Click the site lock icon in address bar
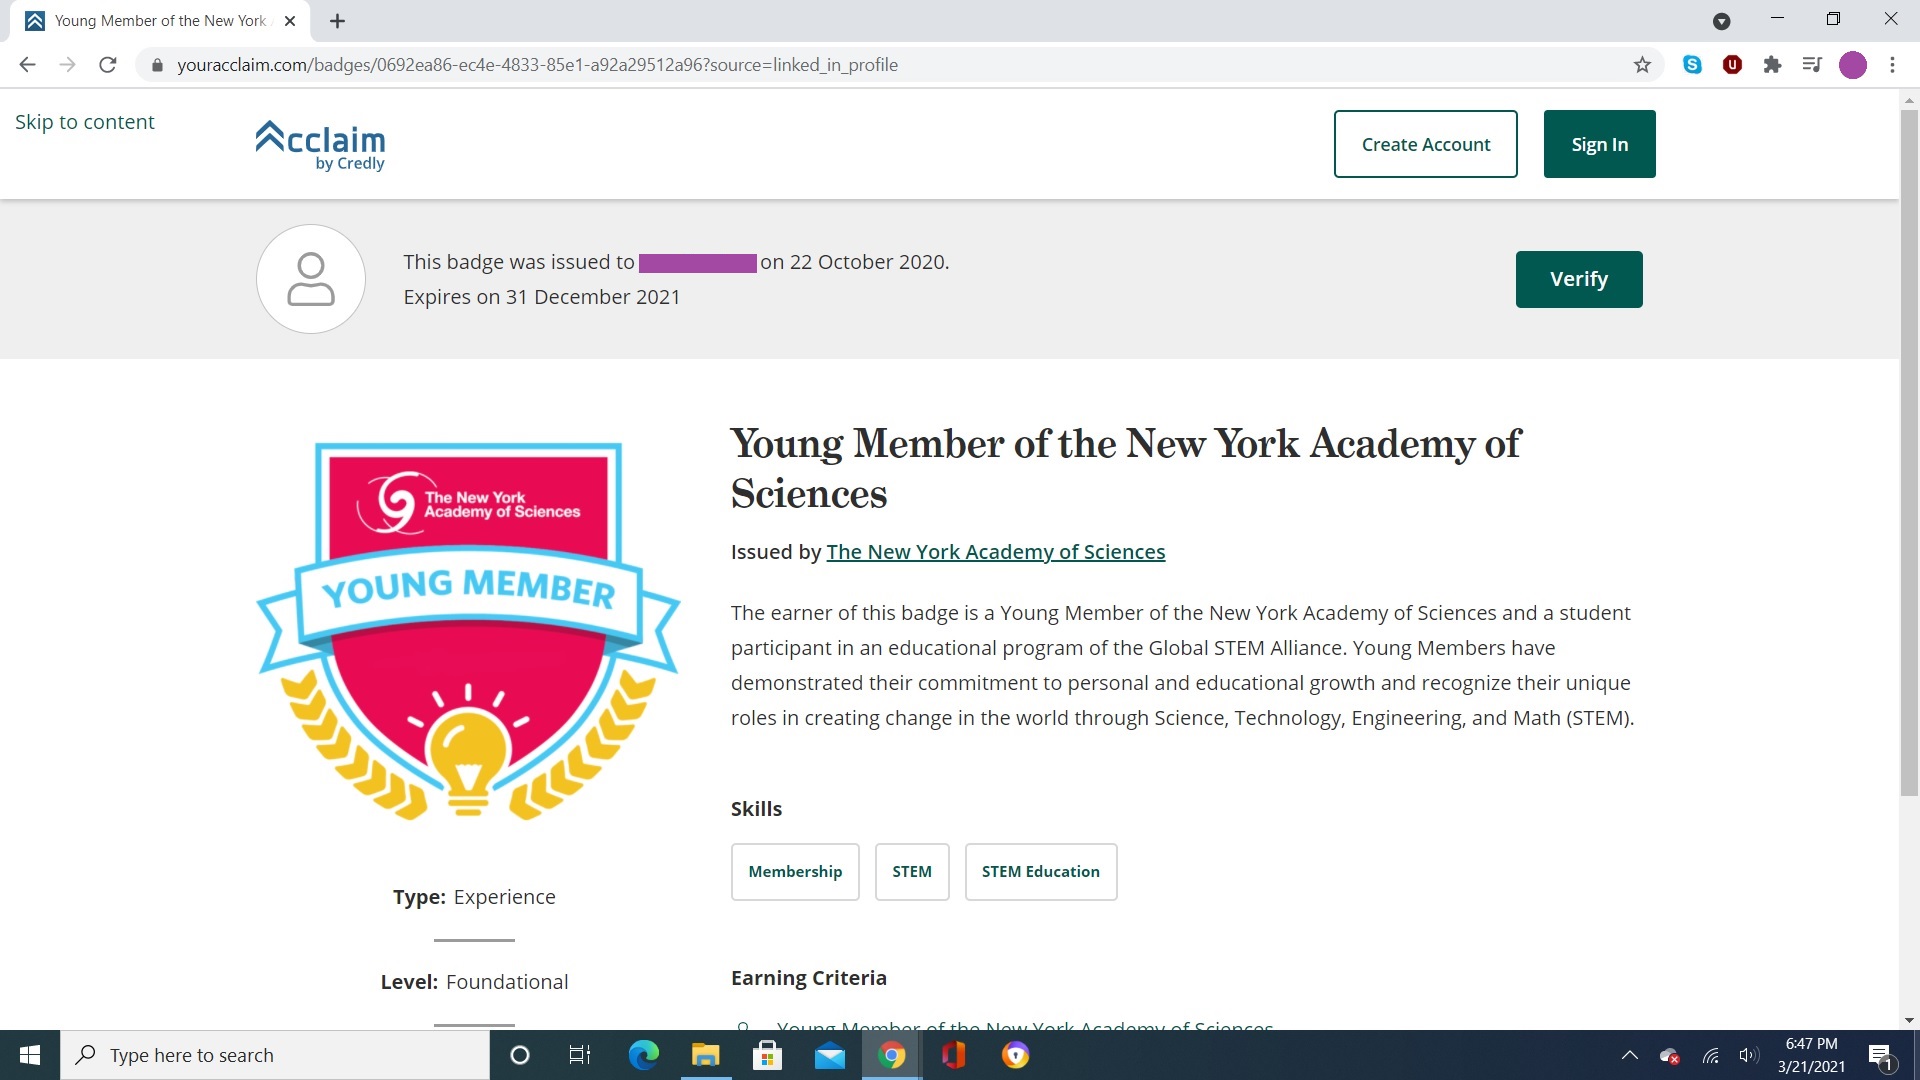Viewport: 1920px width, 1080px height. (157, 65)
